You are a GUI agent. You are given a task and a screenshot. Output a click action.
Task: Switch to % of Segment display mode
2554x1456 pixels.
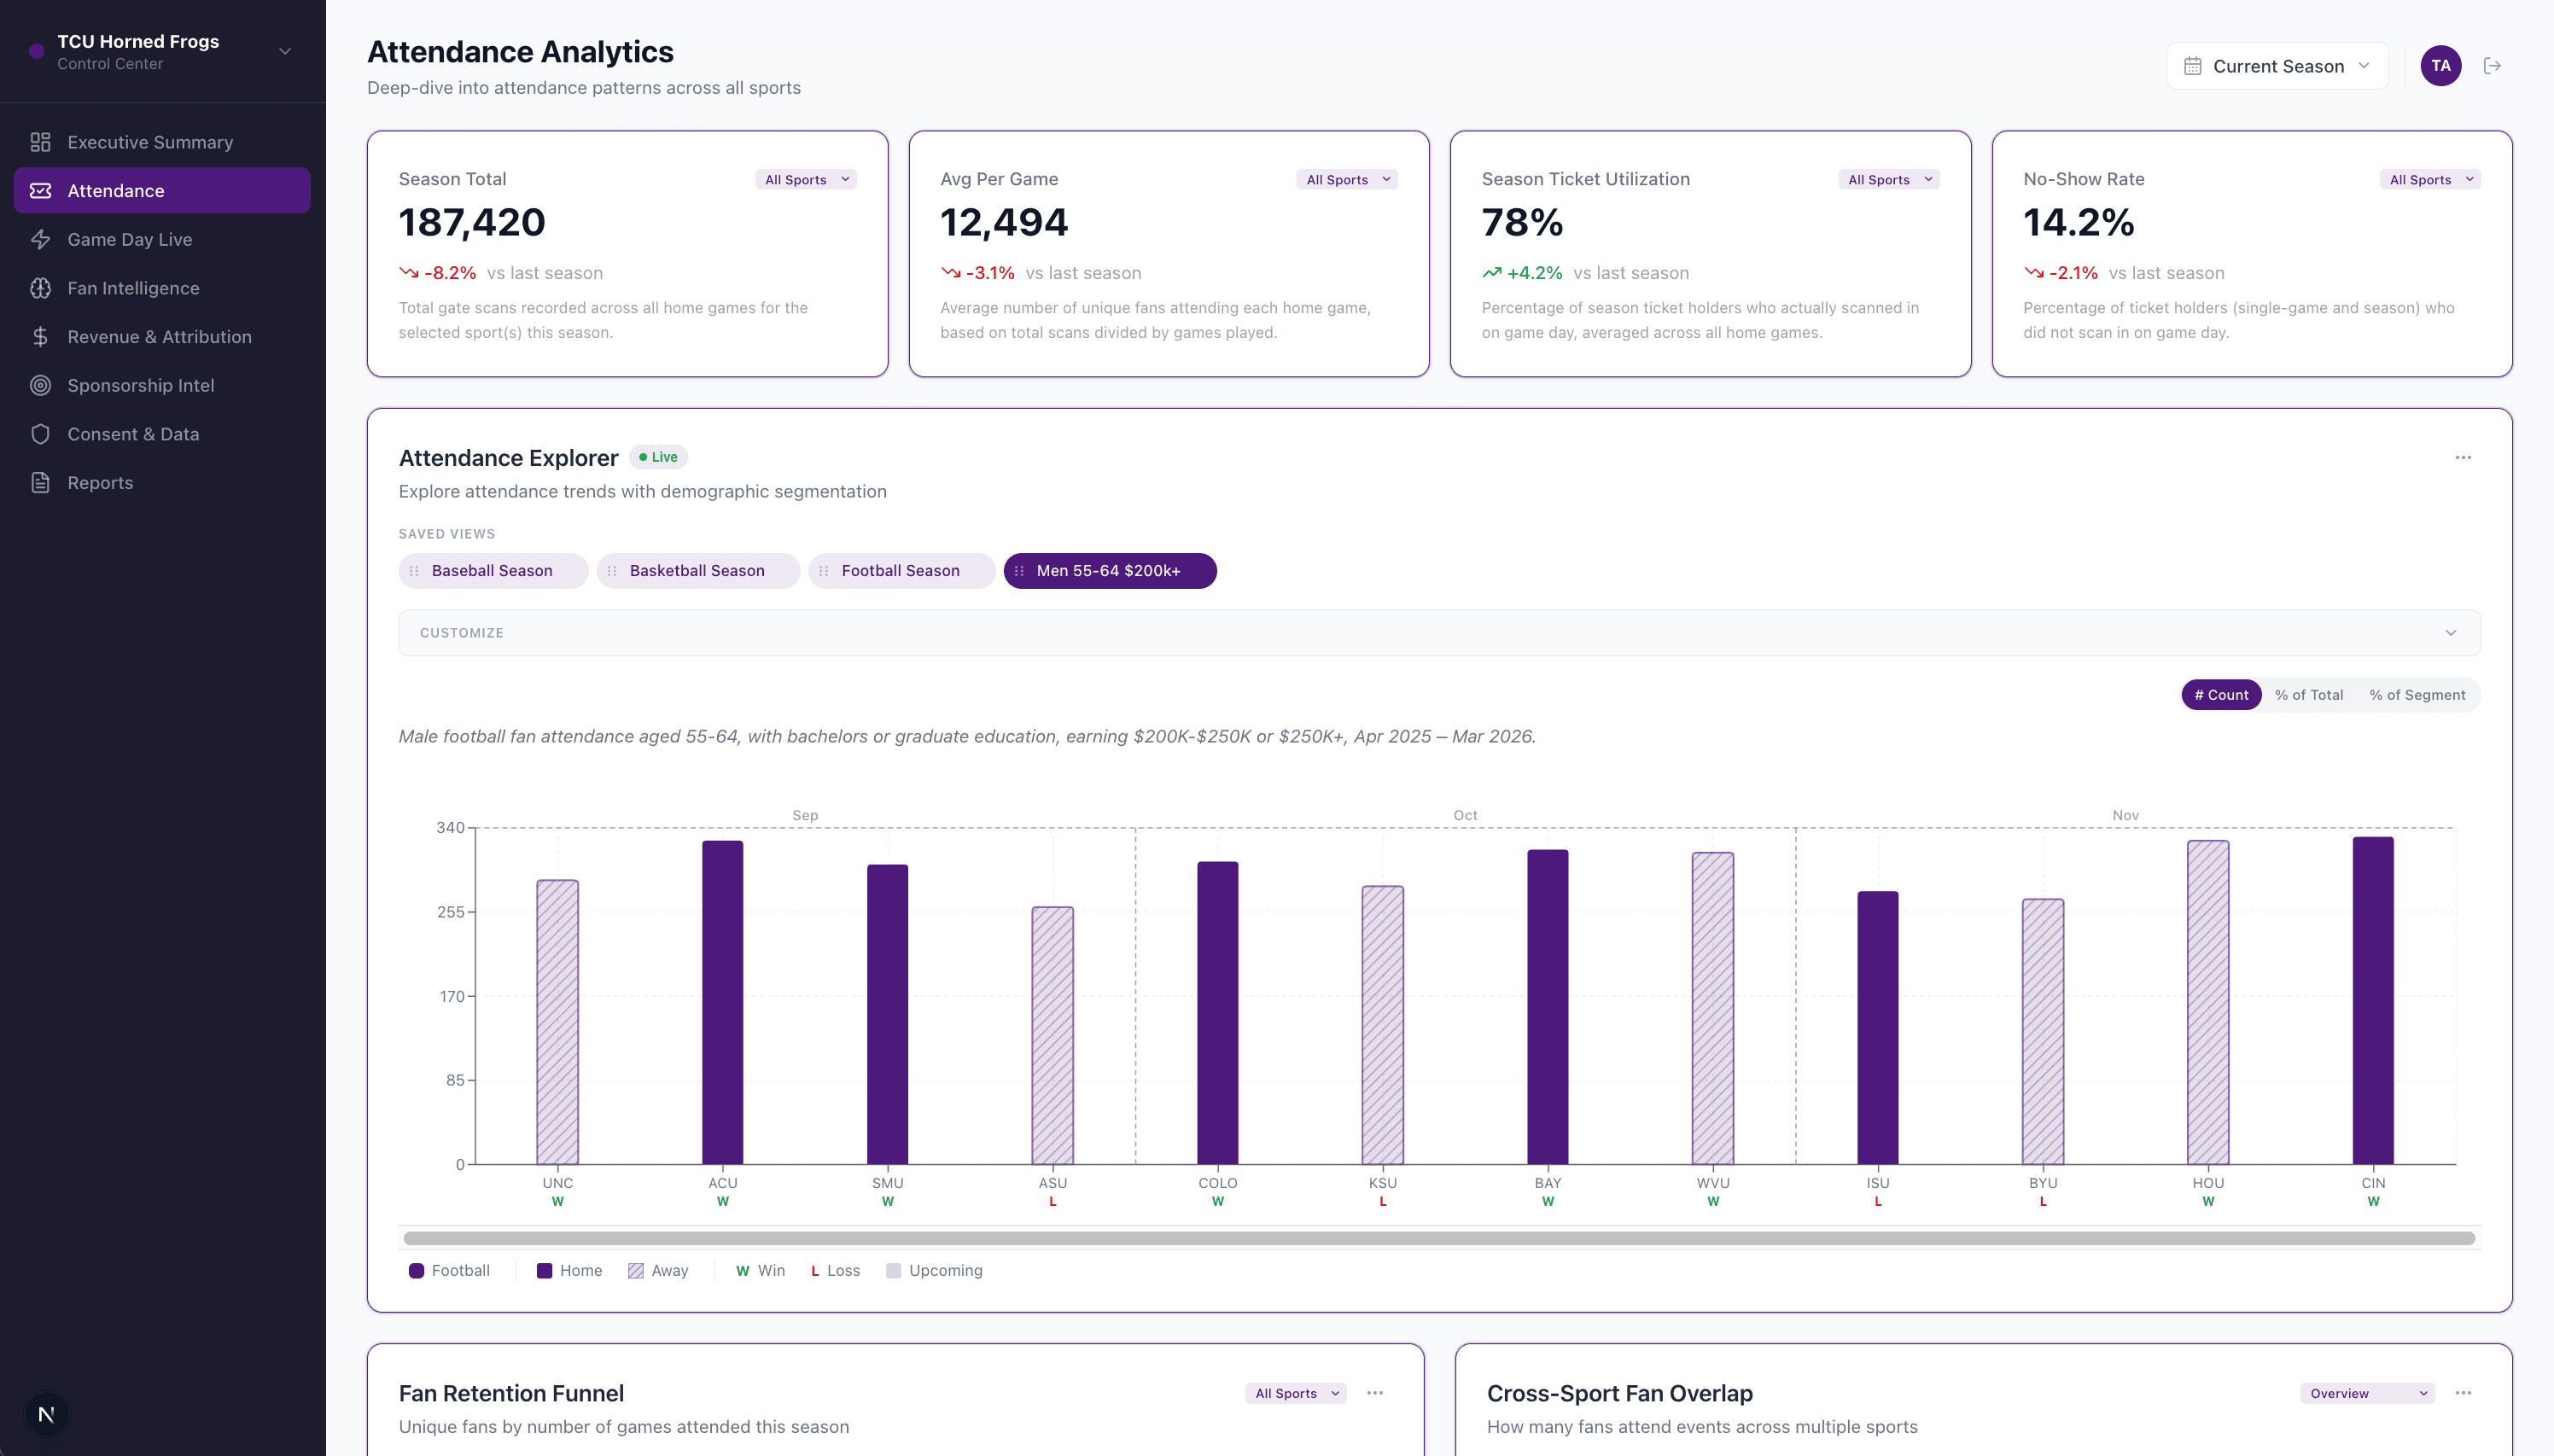point(2416,695)
